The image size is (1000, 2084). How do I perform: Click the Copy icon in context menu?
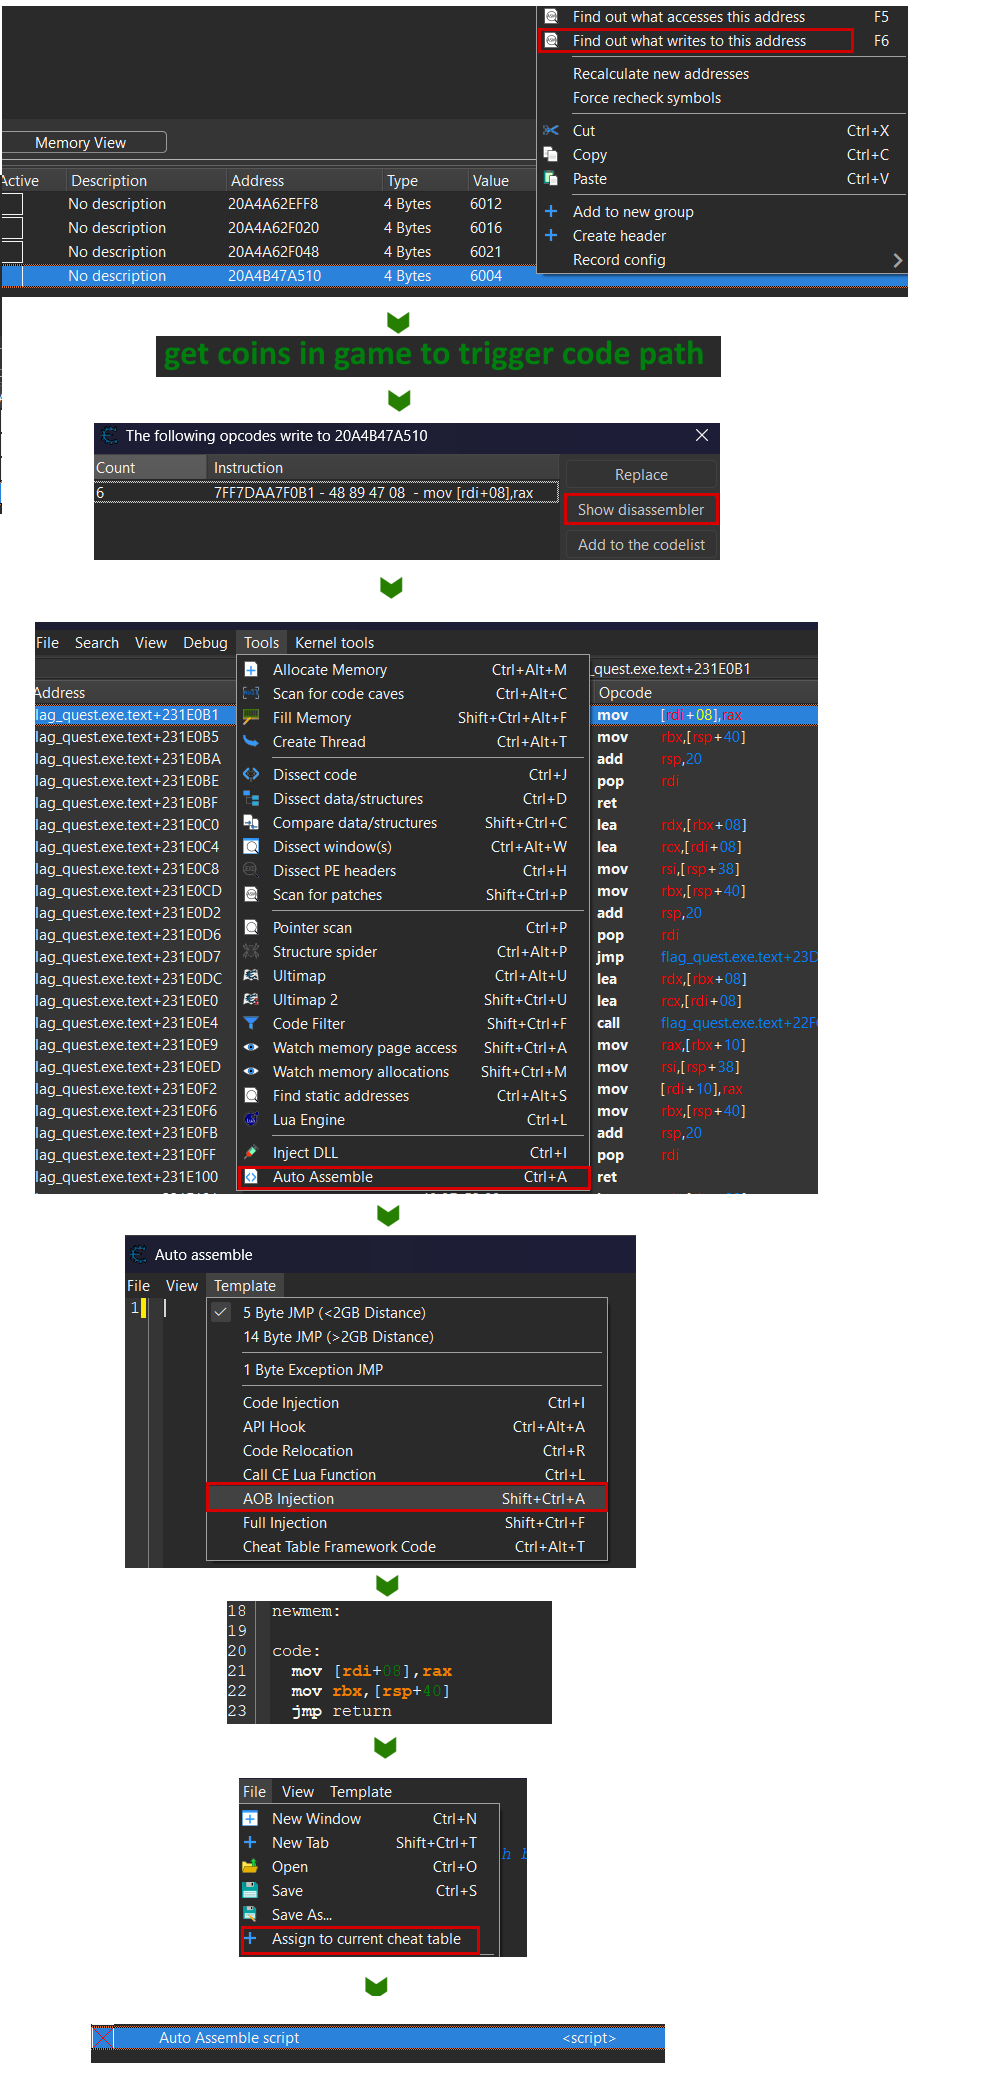pyautogui.click(x=551, y=155)
